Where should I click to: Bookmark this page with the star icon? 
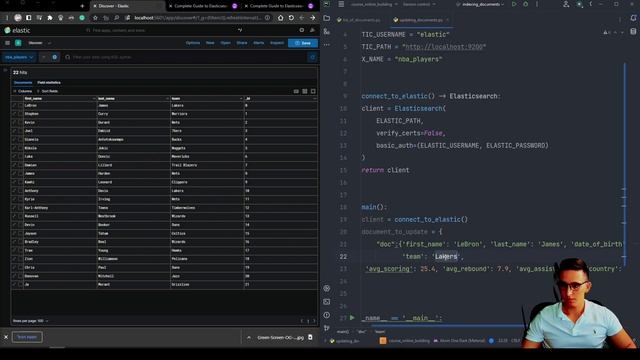(x=95, y=18)
